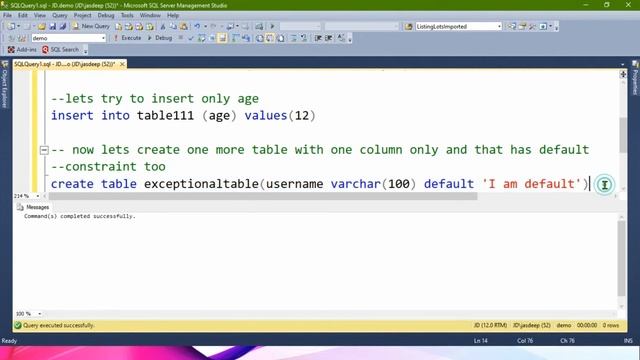The width and height of the screenshot is (640, 360).
Task: Click the Start play arrow icon
Action: (272, 26)
